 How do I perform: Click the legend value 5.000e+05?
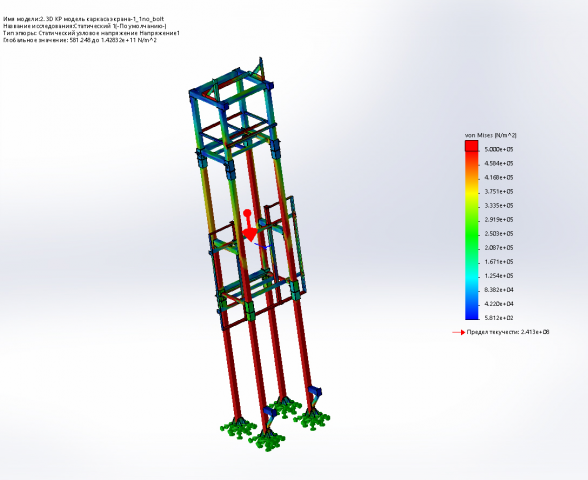(x=499, y=150)
